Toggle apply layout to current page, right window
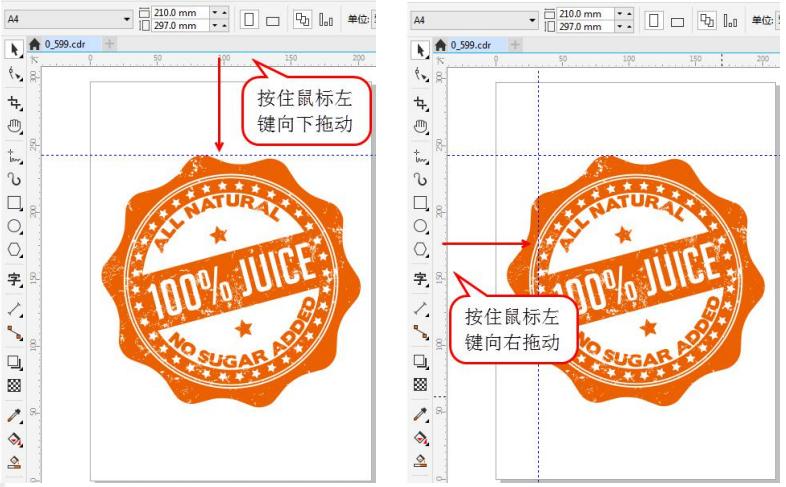The height and width of the screenshot is (487, 786). click(731, 21)
